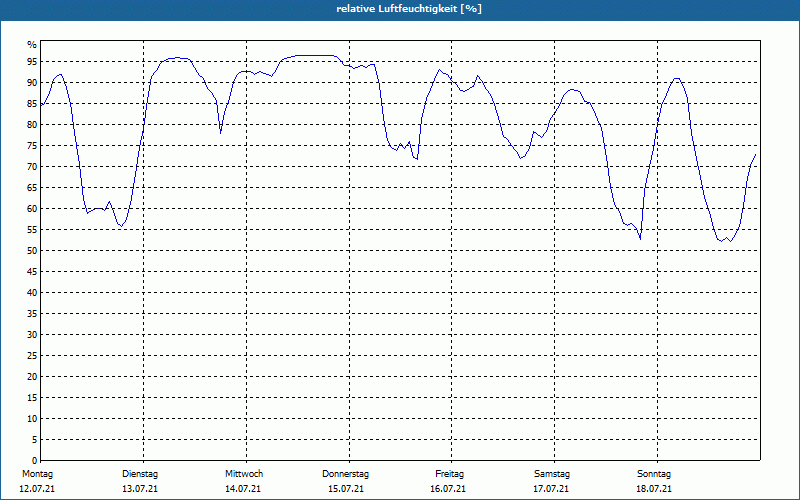Click the y-axis value '75'
The height and width of the screenshot is (500, 800).
(32, 145)
